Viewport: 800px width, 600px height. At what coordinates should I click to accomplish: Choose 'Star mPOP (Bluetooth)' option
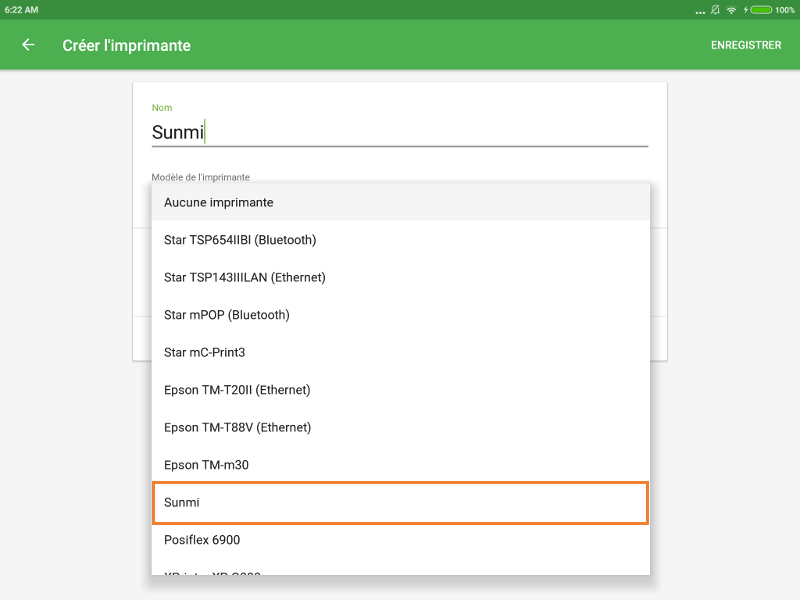point(400,315)
